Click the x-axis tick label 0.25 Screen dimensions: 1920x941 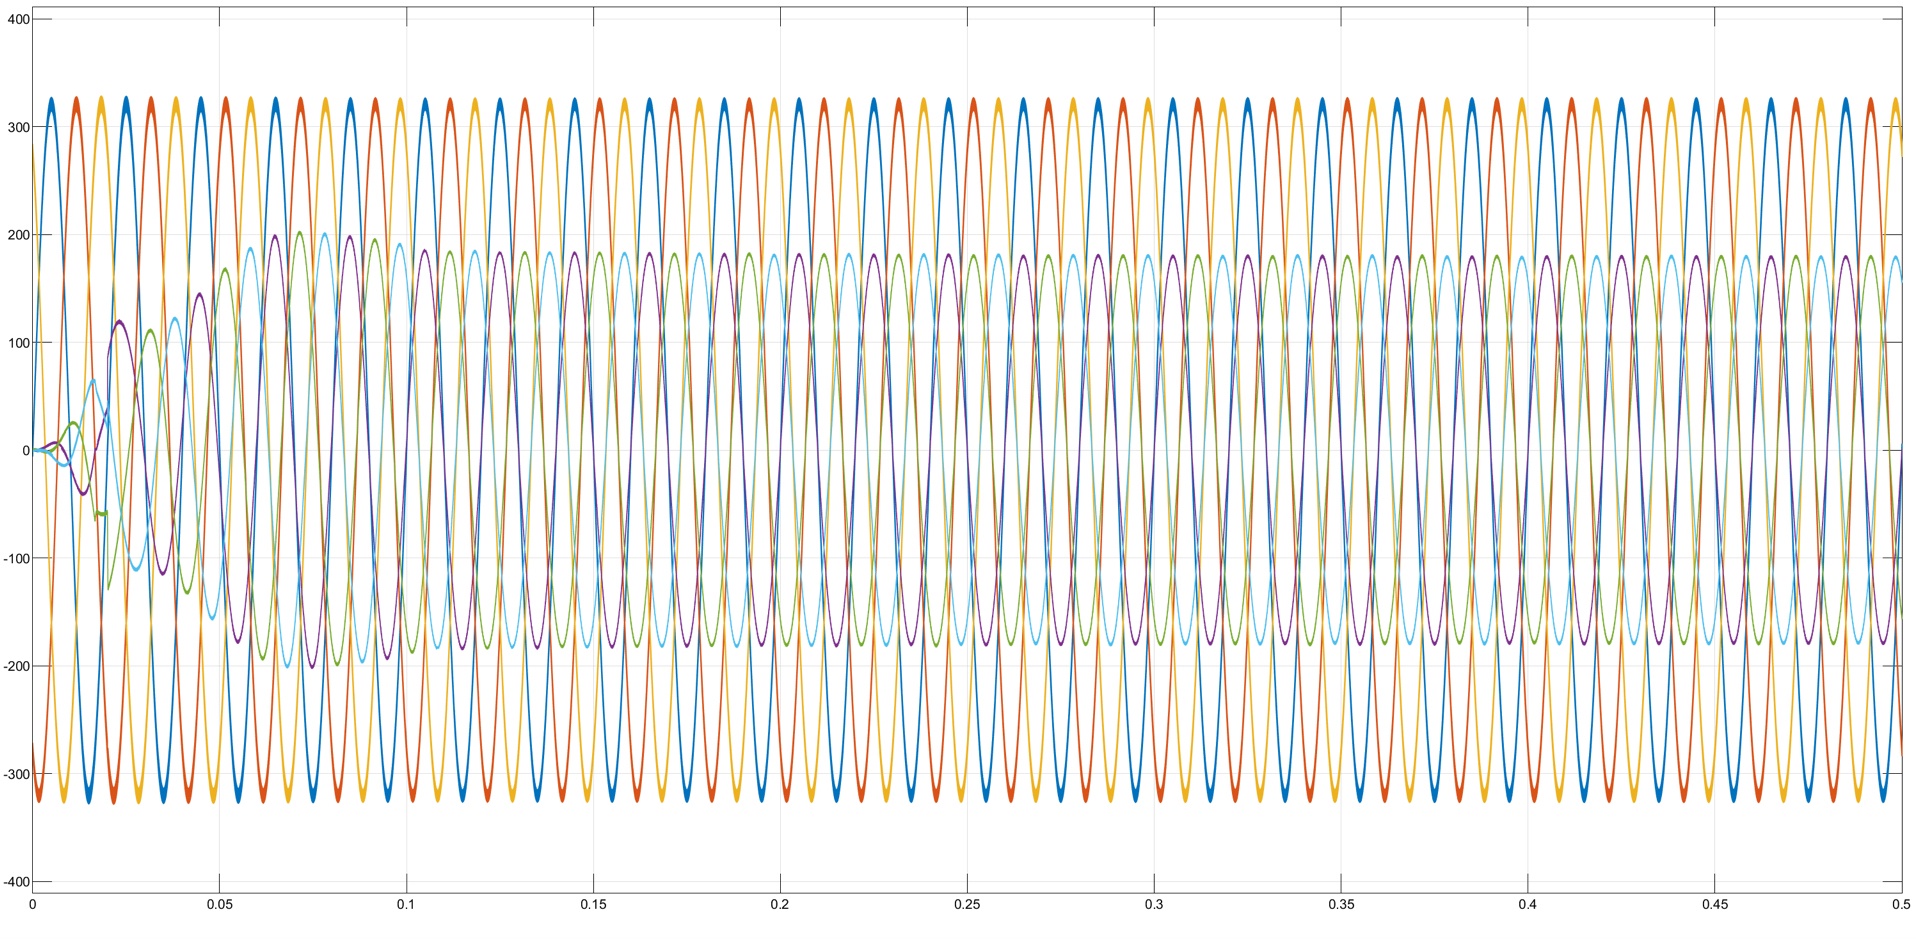967,905
